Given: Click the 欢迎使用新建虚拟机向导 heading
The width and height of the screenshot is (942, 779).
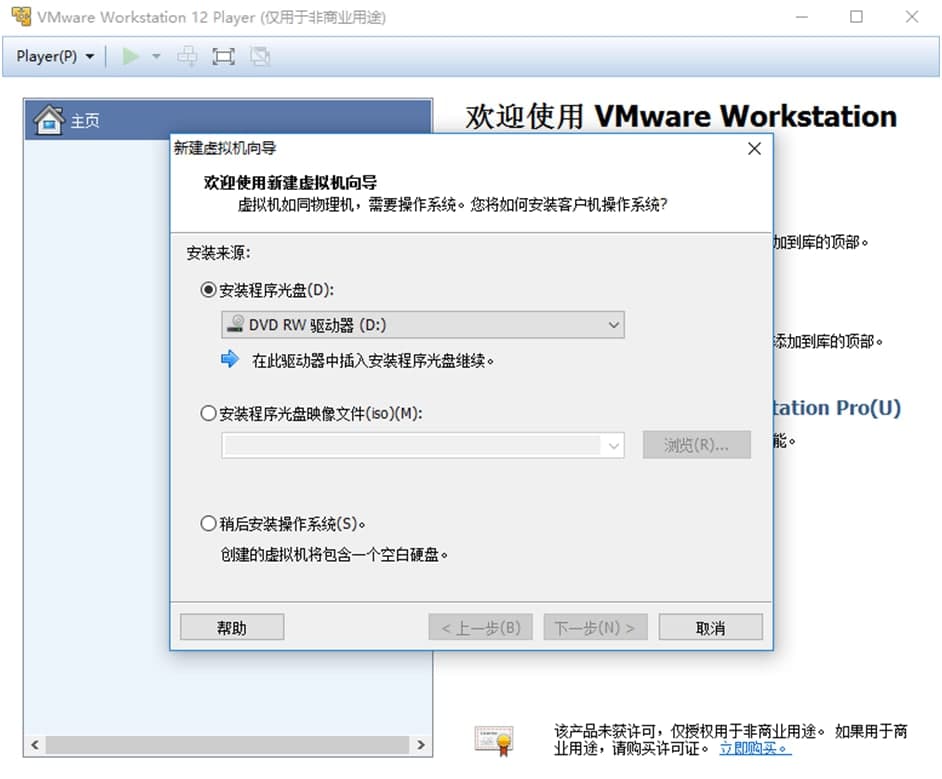Looking at the screenshot, I should pos(290,182).
